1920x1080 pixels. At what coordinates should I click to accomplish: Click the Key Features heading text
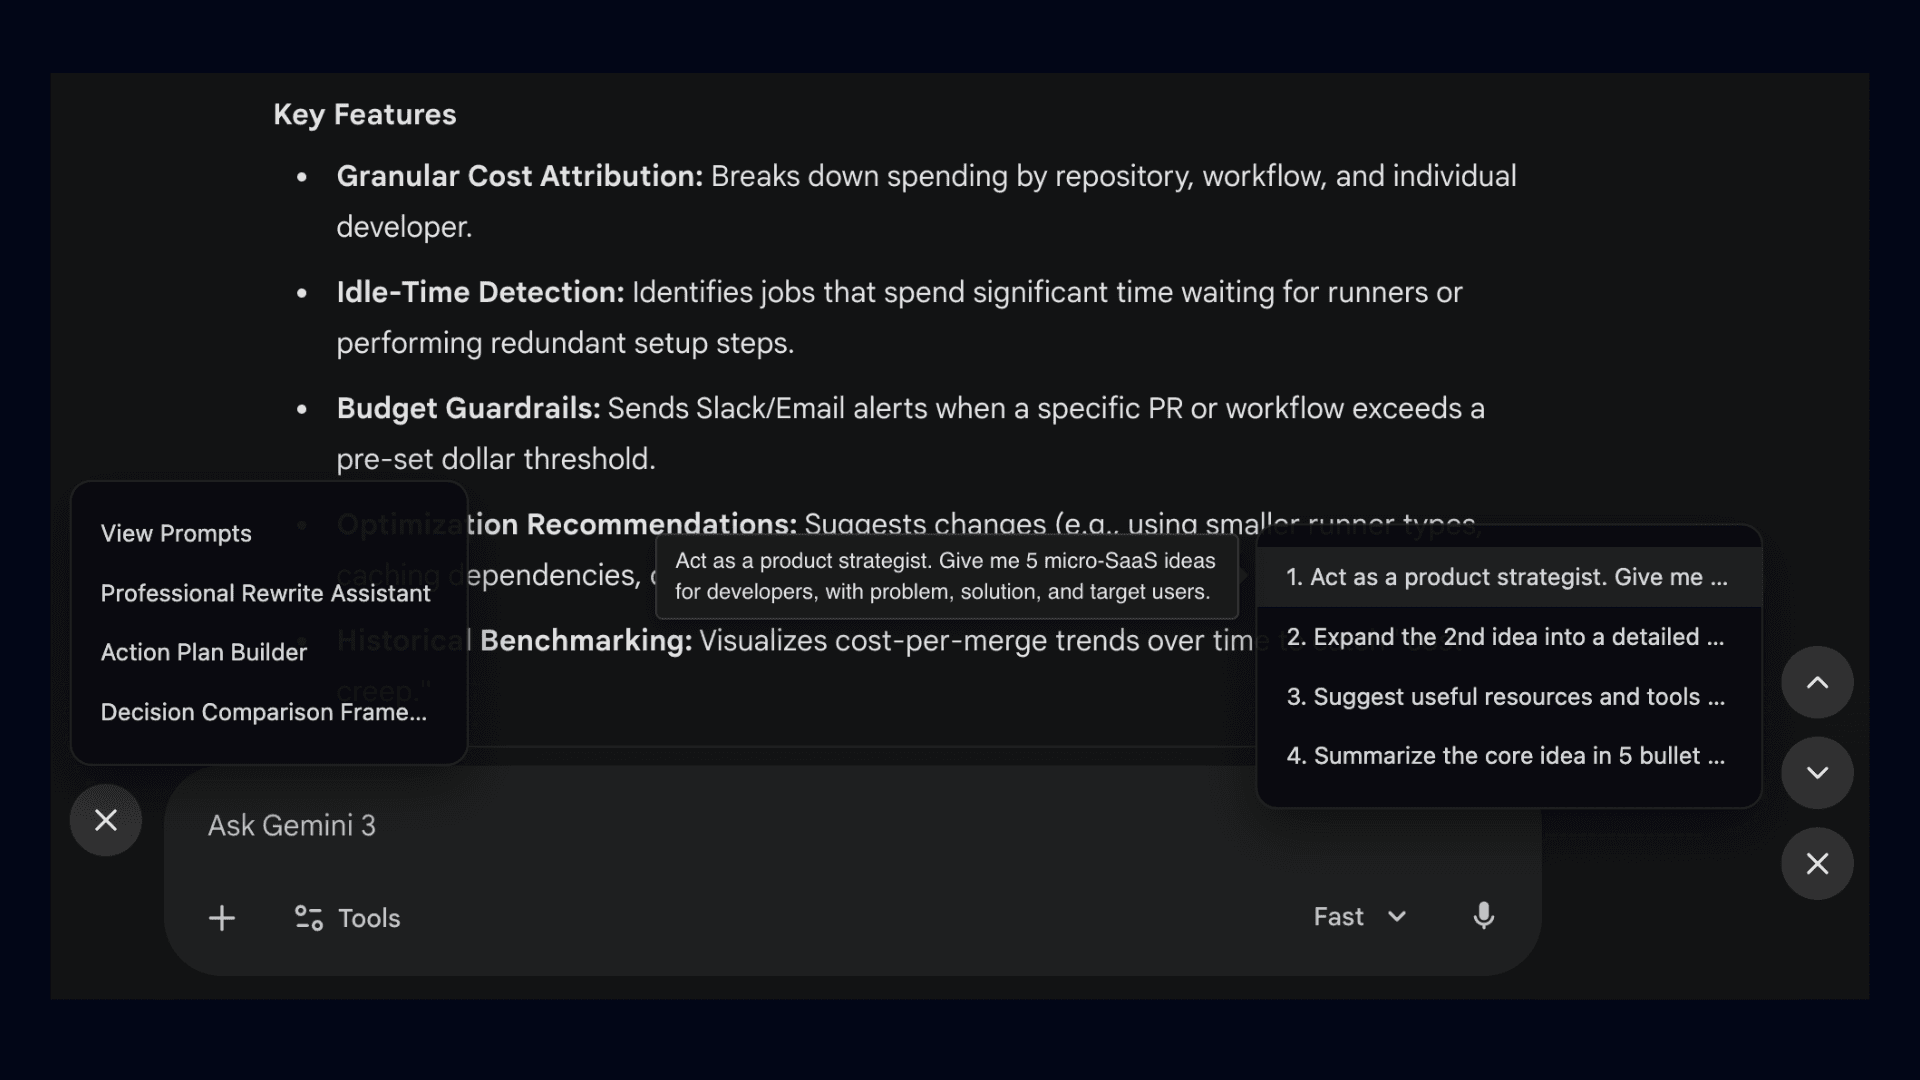point(364,115)
